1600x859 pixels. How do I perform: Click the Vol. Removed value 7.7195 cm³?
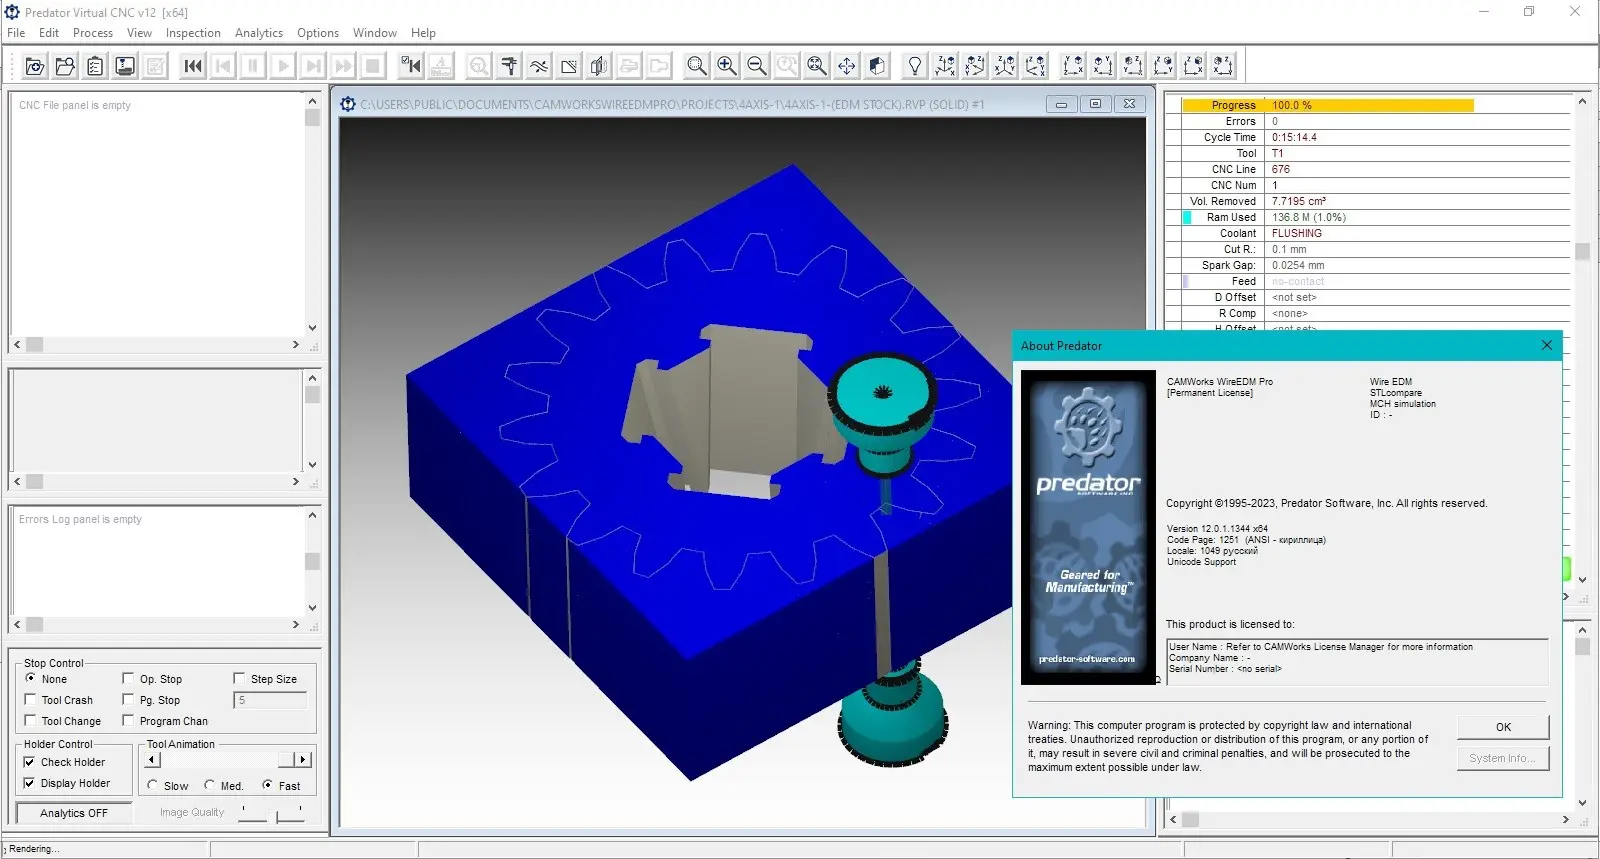point(1299,201)
